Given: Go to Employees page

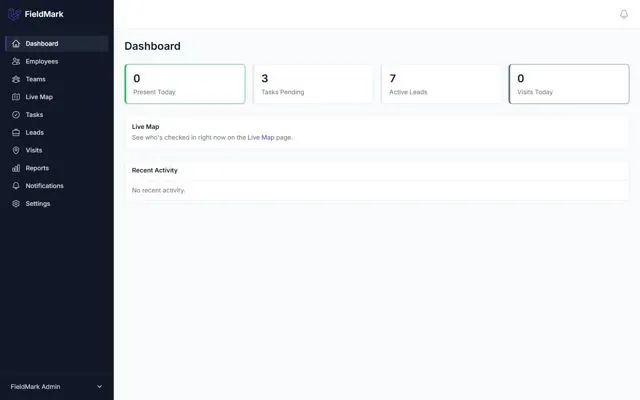Looking at the screenshot, I should point(57,61).
